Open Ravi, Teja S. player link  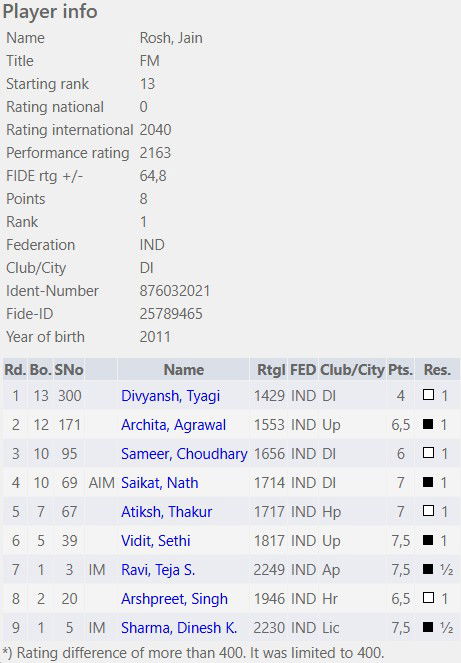[x=158, y=570]
